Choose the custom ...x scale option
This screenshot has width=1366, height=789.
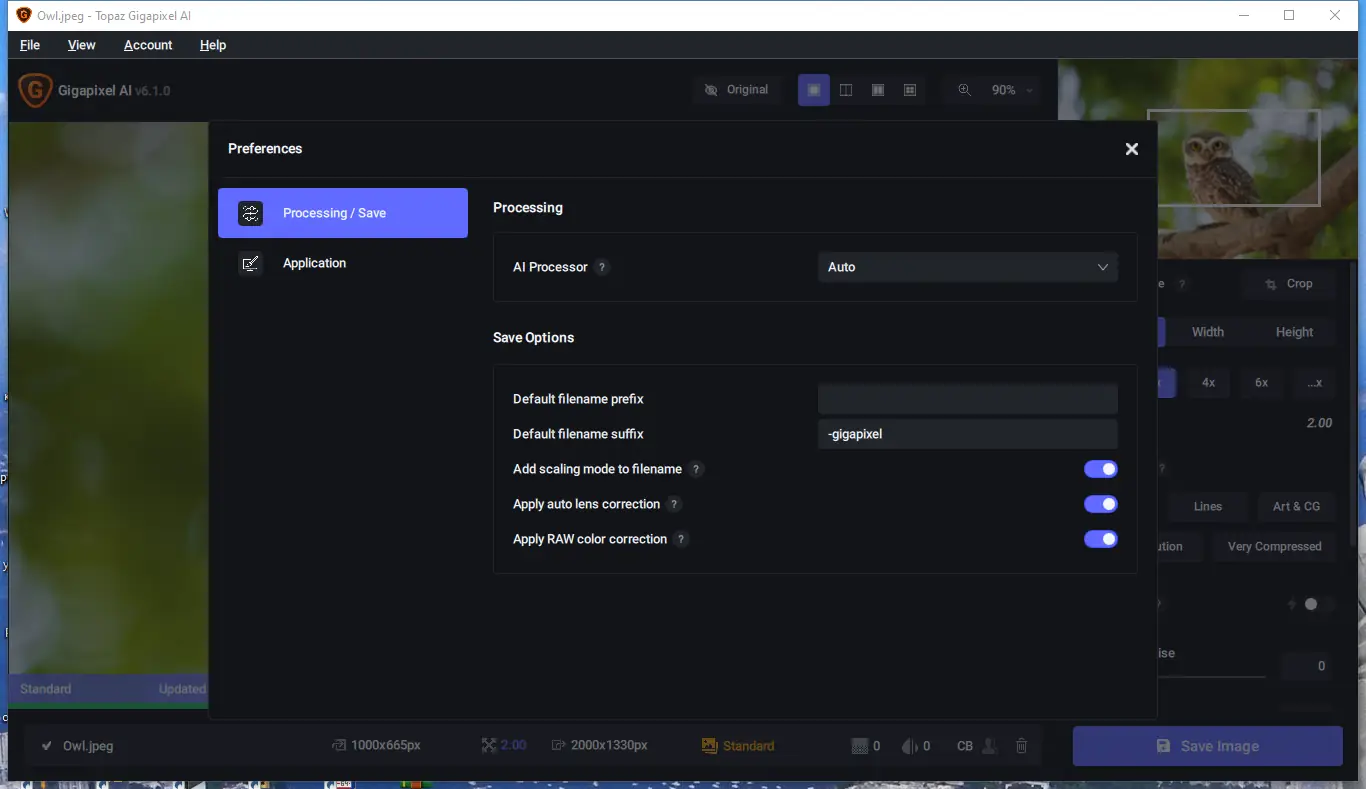point(1315,383)
